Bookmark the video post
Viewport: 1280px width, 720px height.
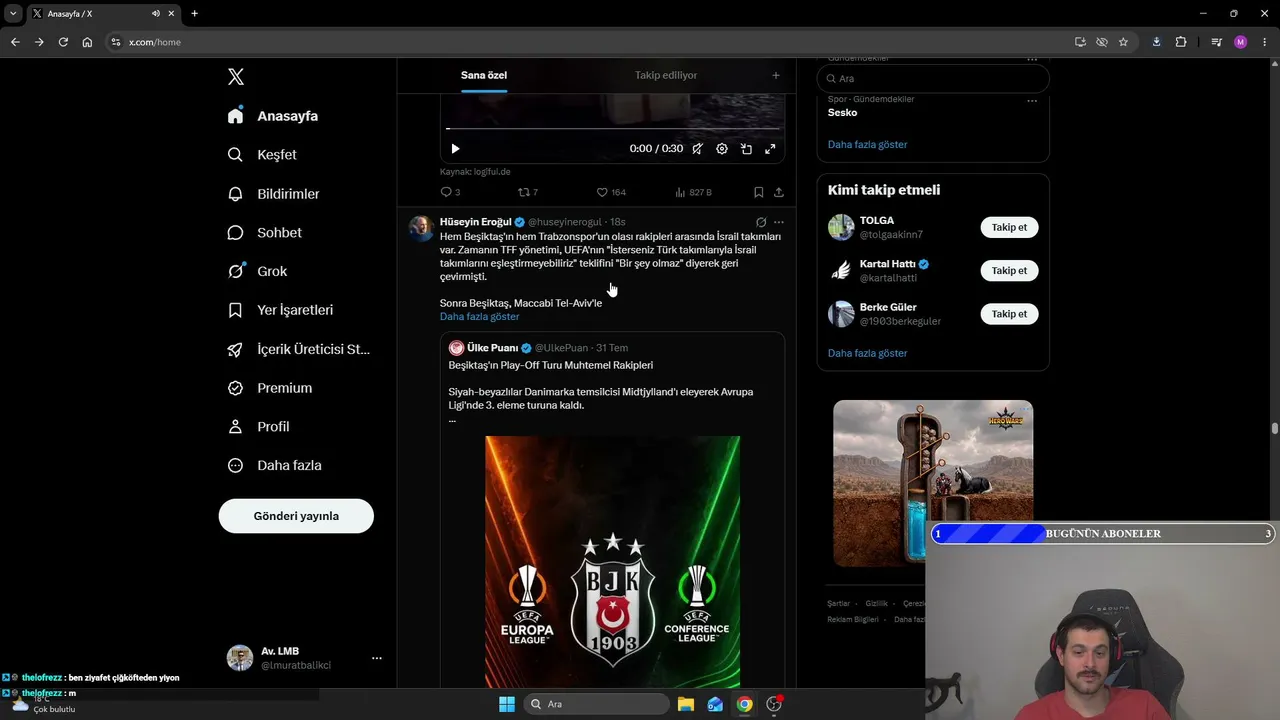click(x=759, y=192)
